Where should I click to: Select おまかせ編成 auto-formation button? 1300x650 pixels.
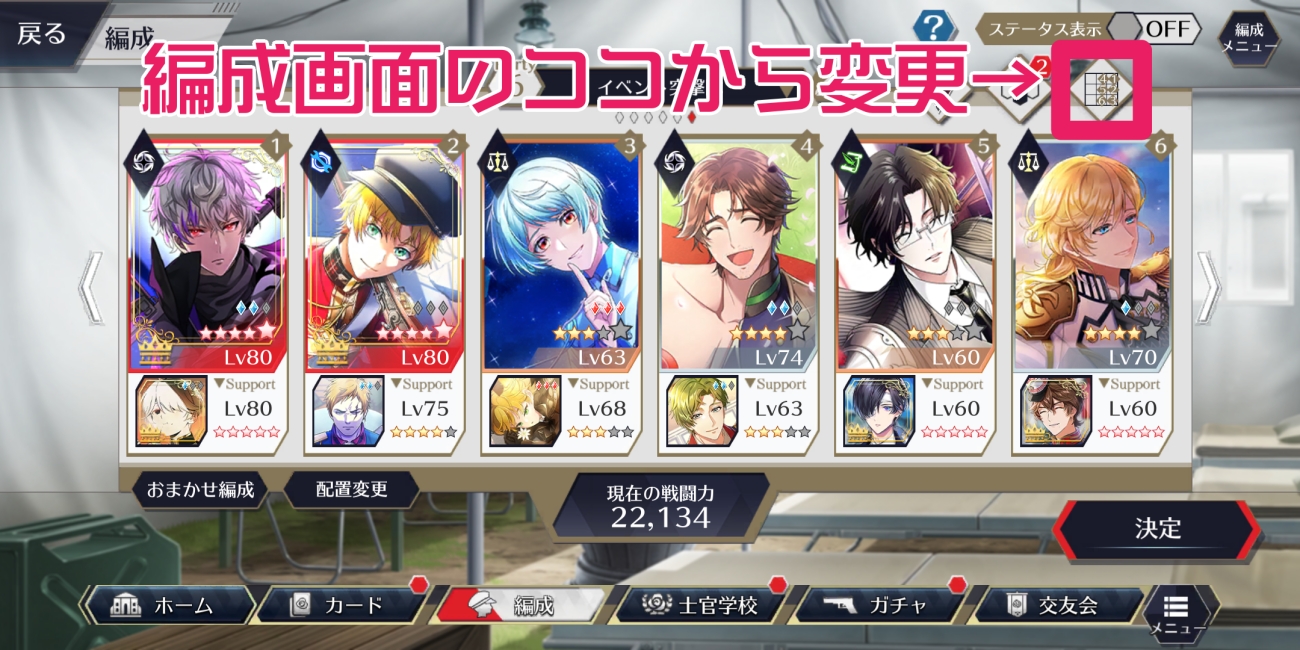pyautogui.click(x=201, y=490)
